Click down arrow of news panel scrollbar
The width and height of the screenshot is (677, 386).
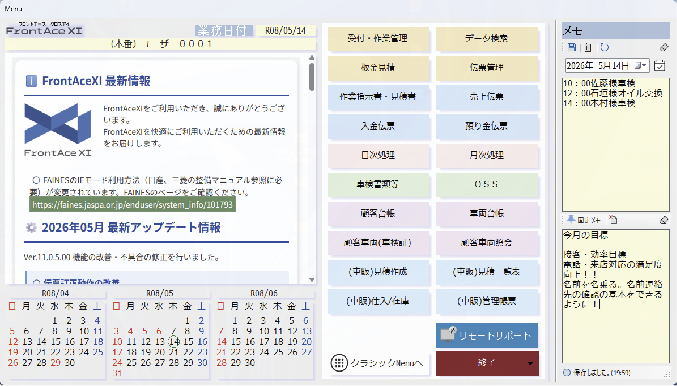click(312, 280)
